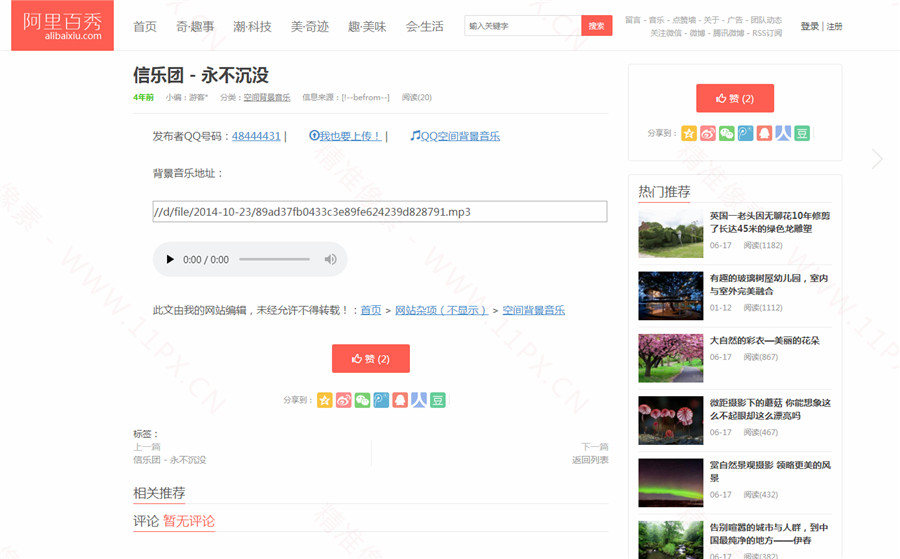Share to QQ penguin icon below the article
This screenshot has height=559, width=900.
(400, 400)
